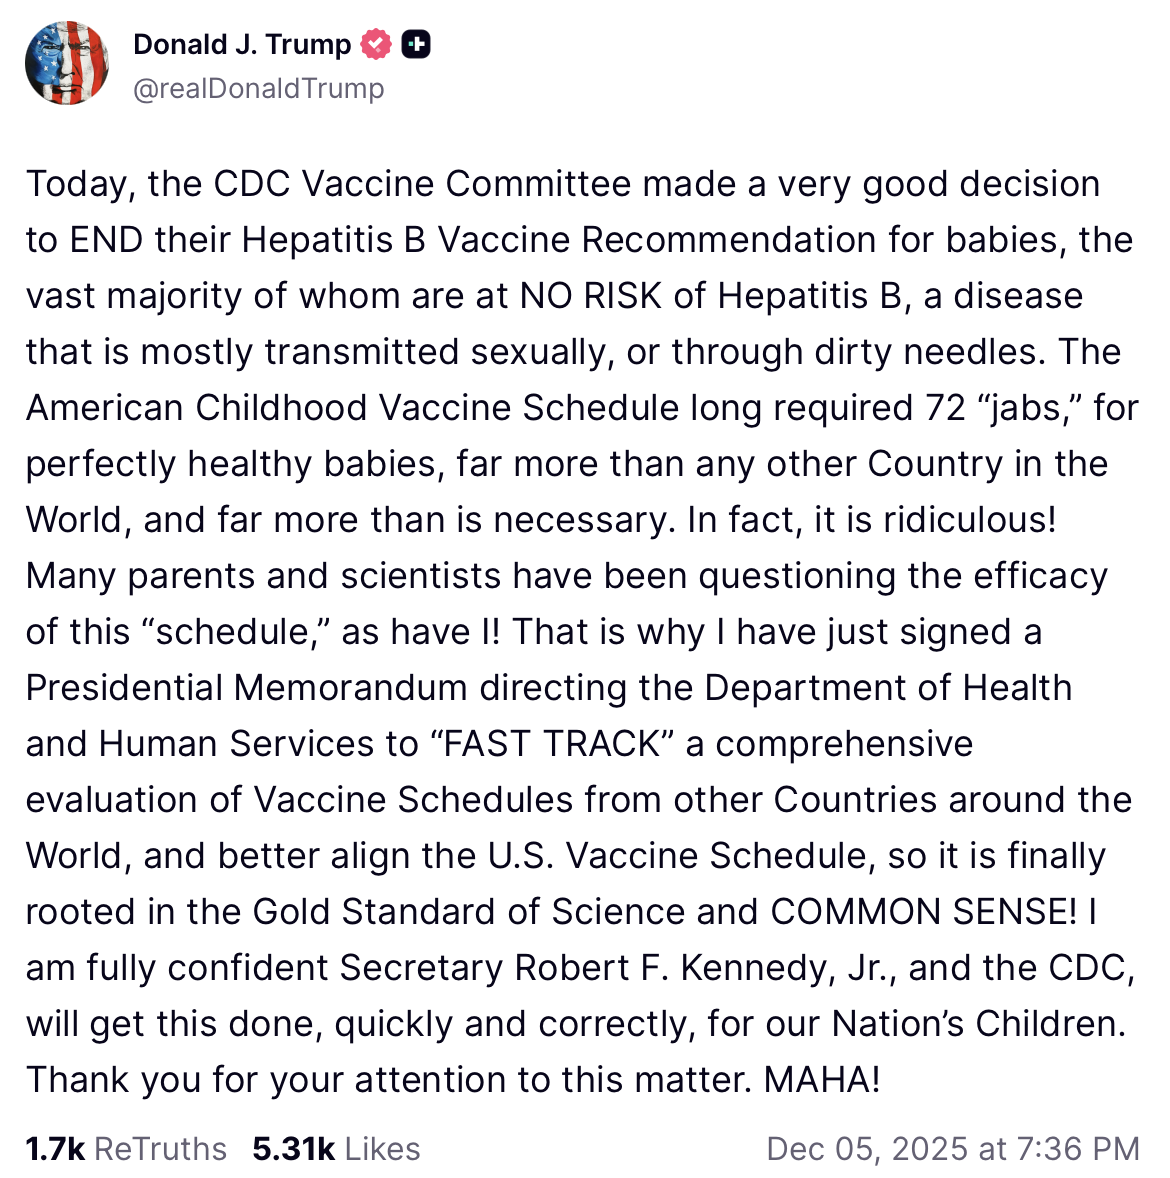Click the 1.7k ReTruths number
The image size is (1170, 1178).
point(55,1149)
